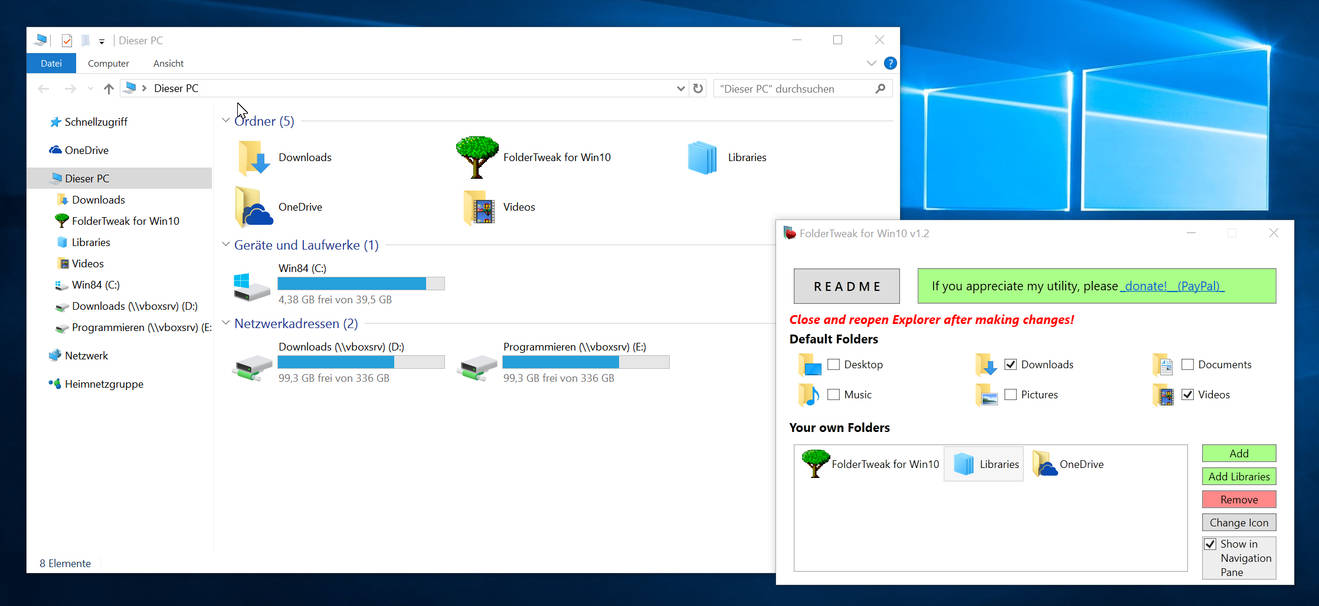Select Dieser PC in the navigation pane

click(119, 179)
